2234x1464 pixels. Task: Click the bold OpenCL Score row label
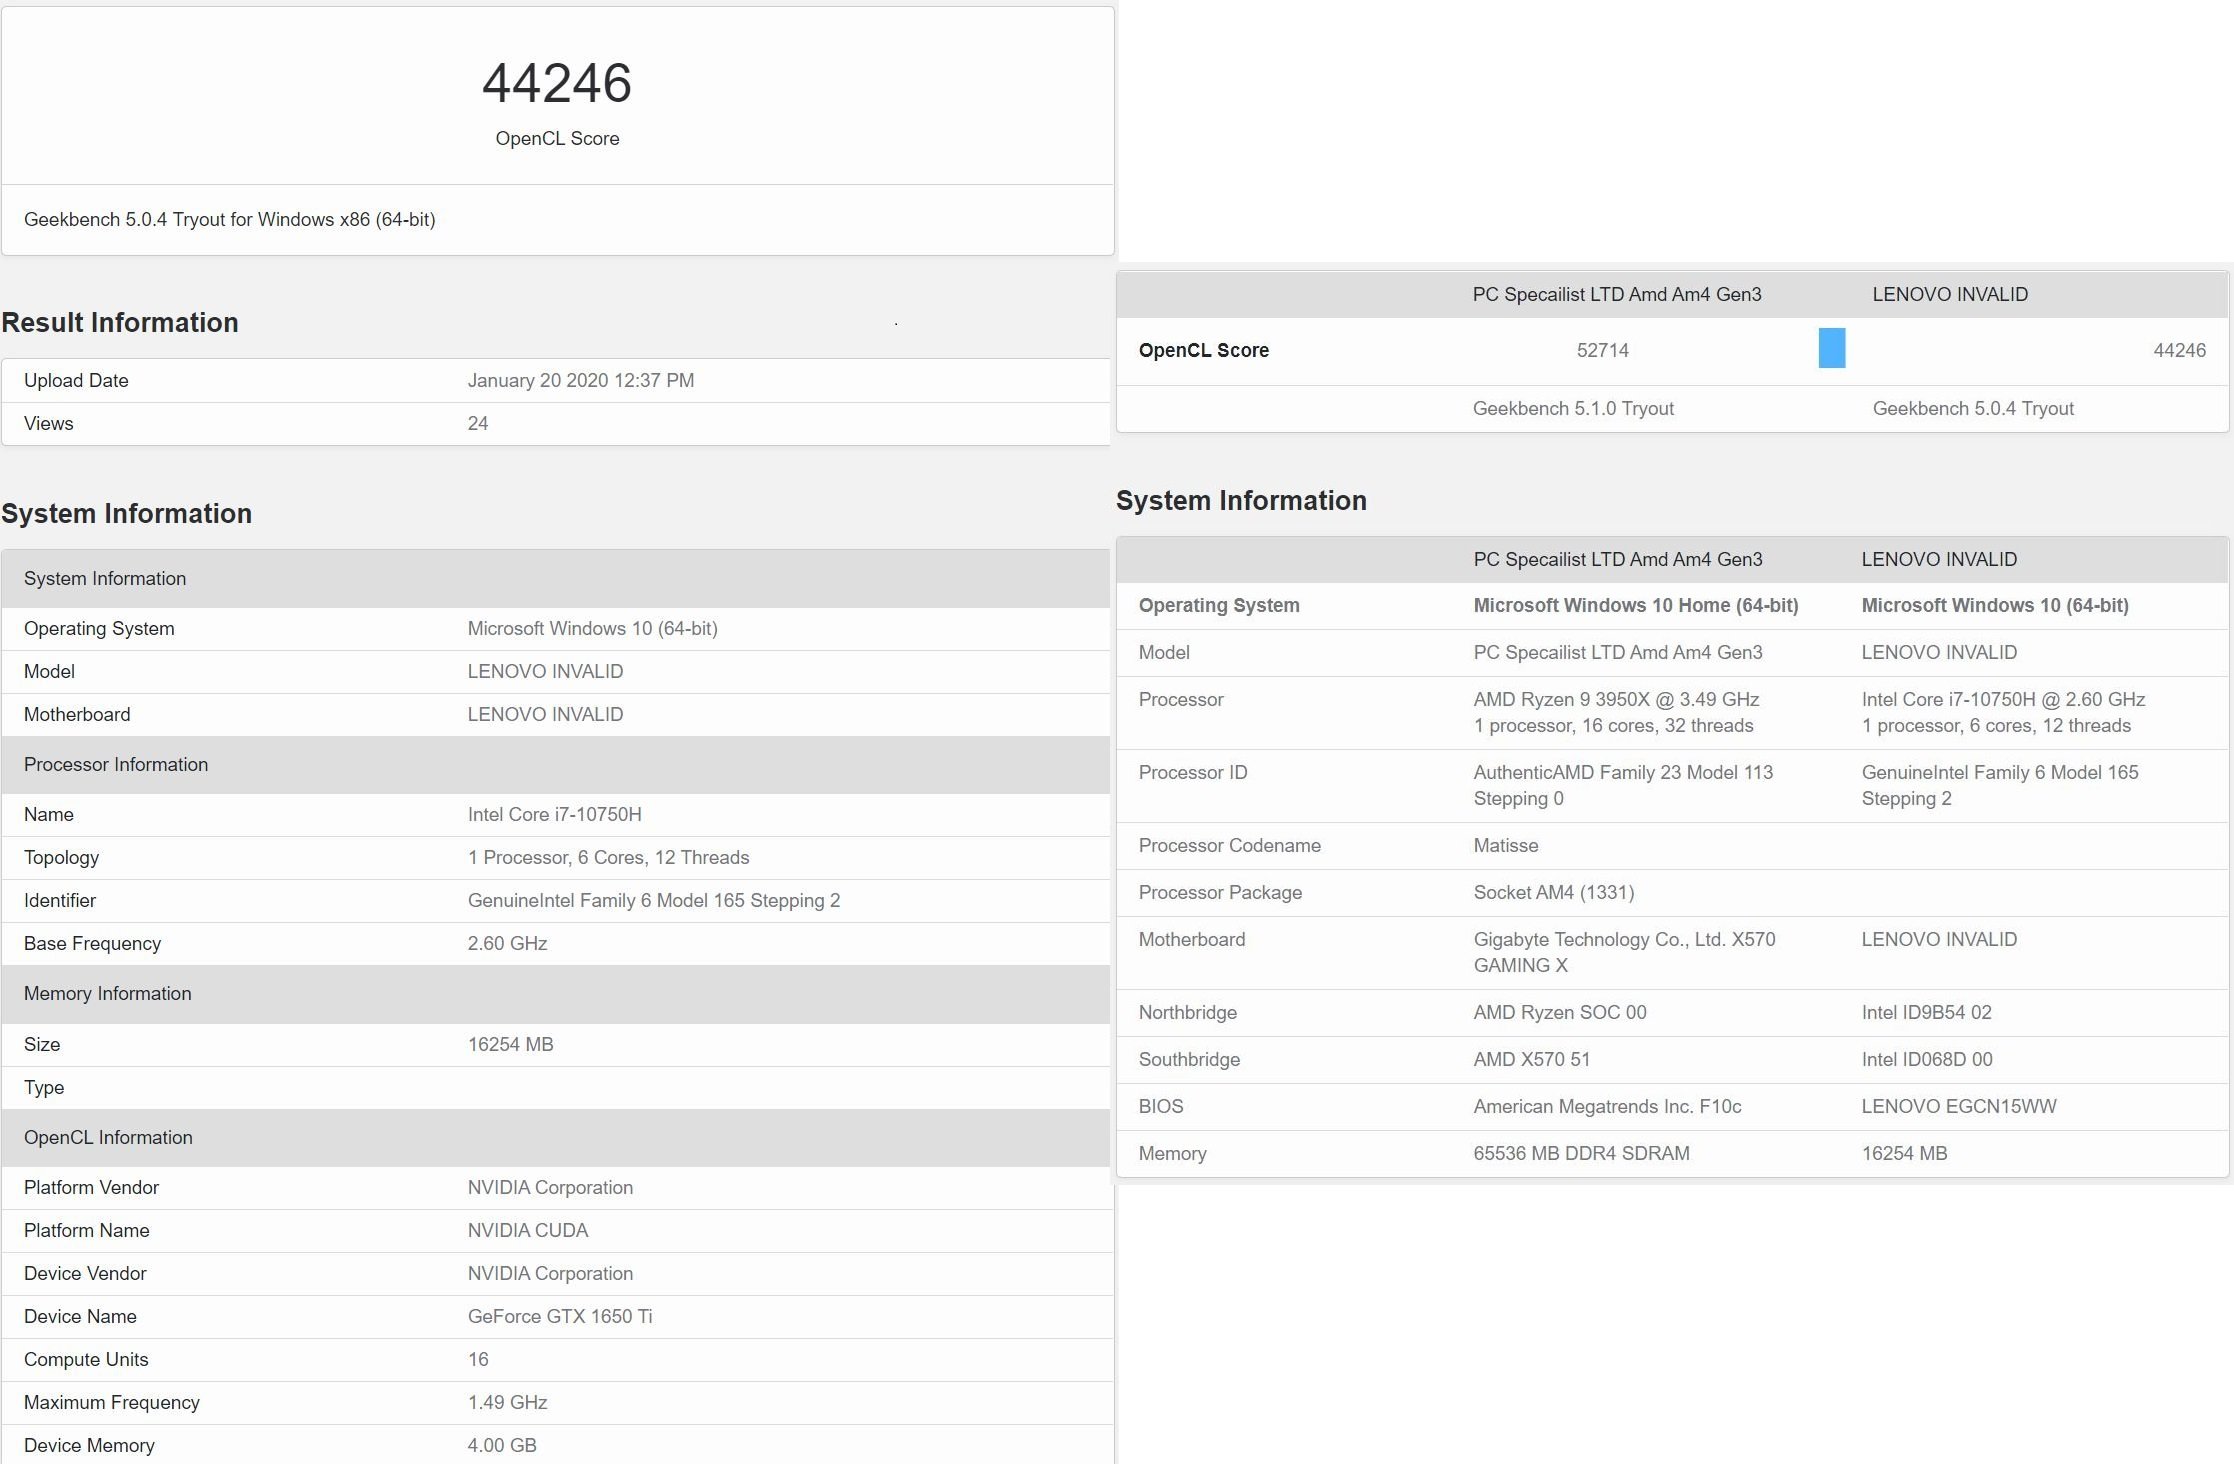pyautogui.click(x=1204, y=351)
